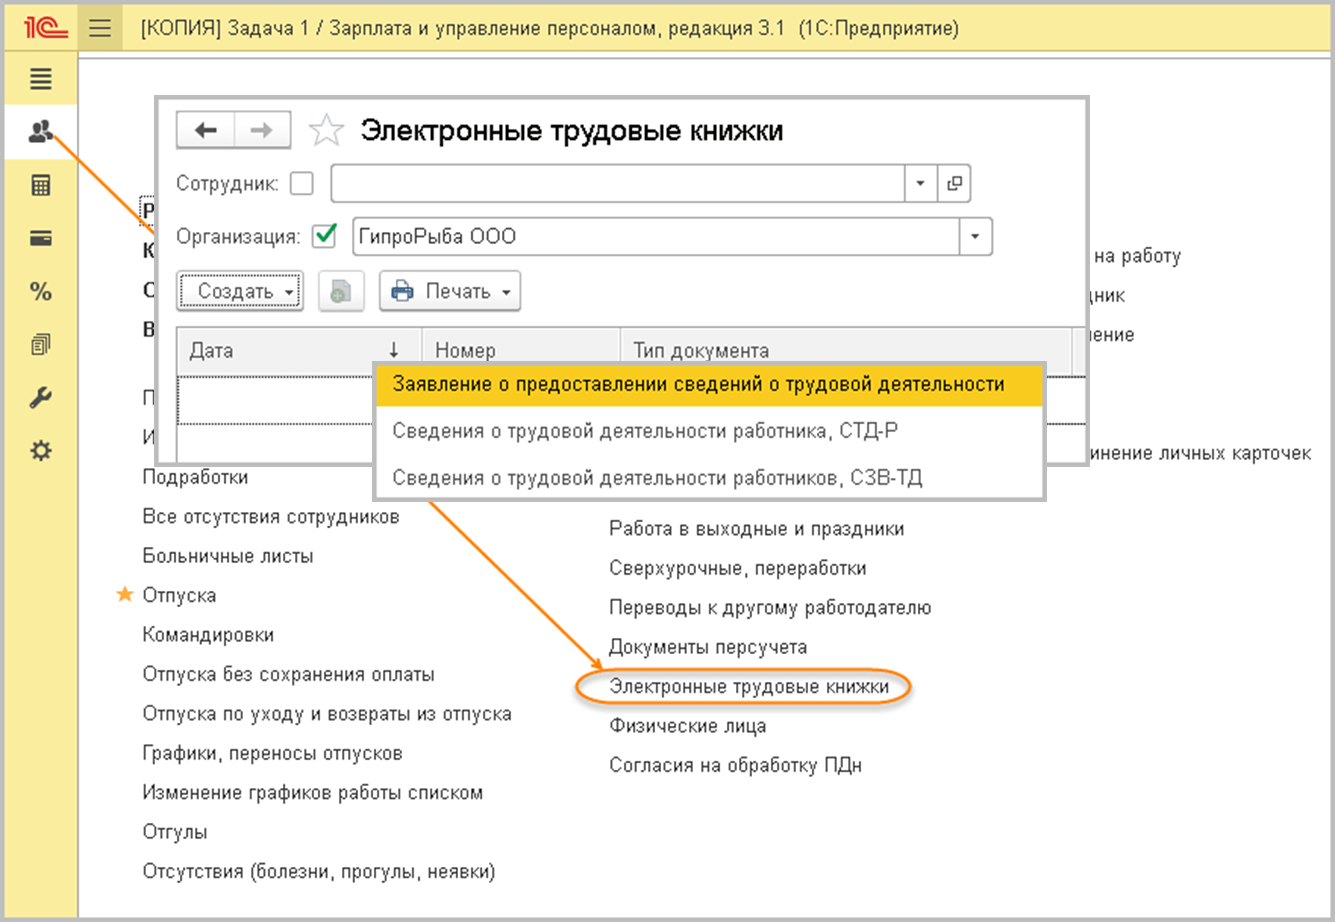Uncheck the Организация filter checkbox

324,237
